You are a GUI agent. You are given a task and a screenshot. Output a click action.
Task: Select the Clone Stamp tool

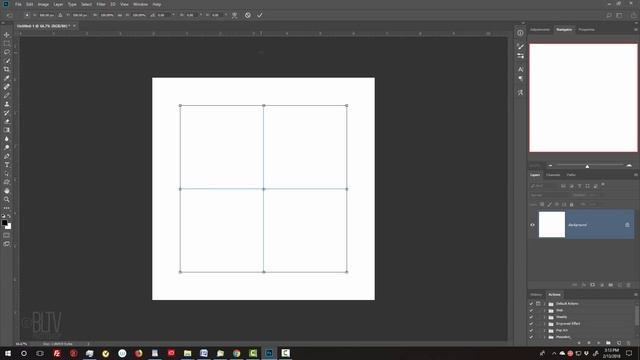(7, 104)
